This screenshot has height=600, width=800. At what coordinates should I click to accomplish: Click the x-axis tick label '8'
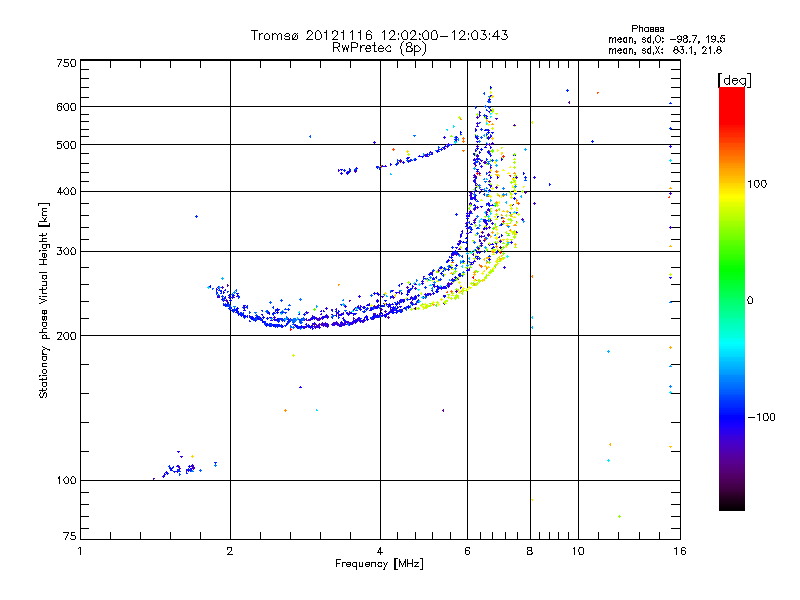[x=530, y=552]
